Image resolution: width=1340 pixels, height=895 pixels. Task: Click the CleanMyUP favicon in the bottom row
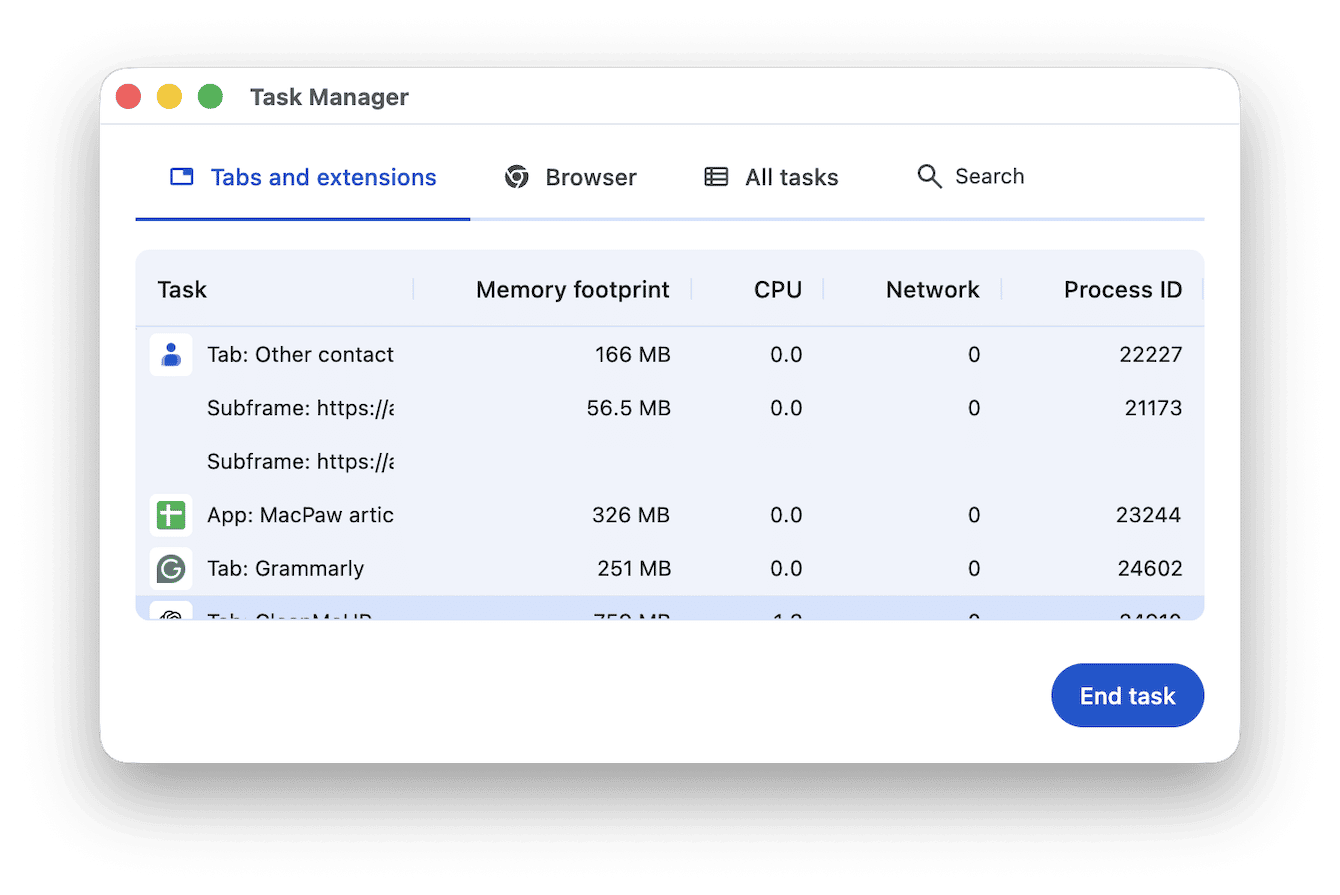pyautogui.click(x=171, y=614)
